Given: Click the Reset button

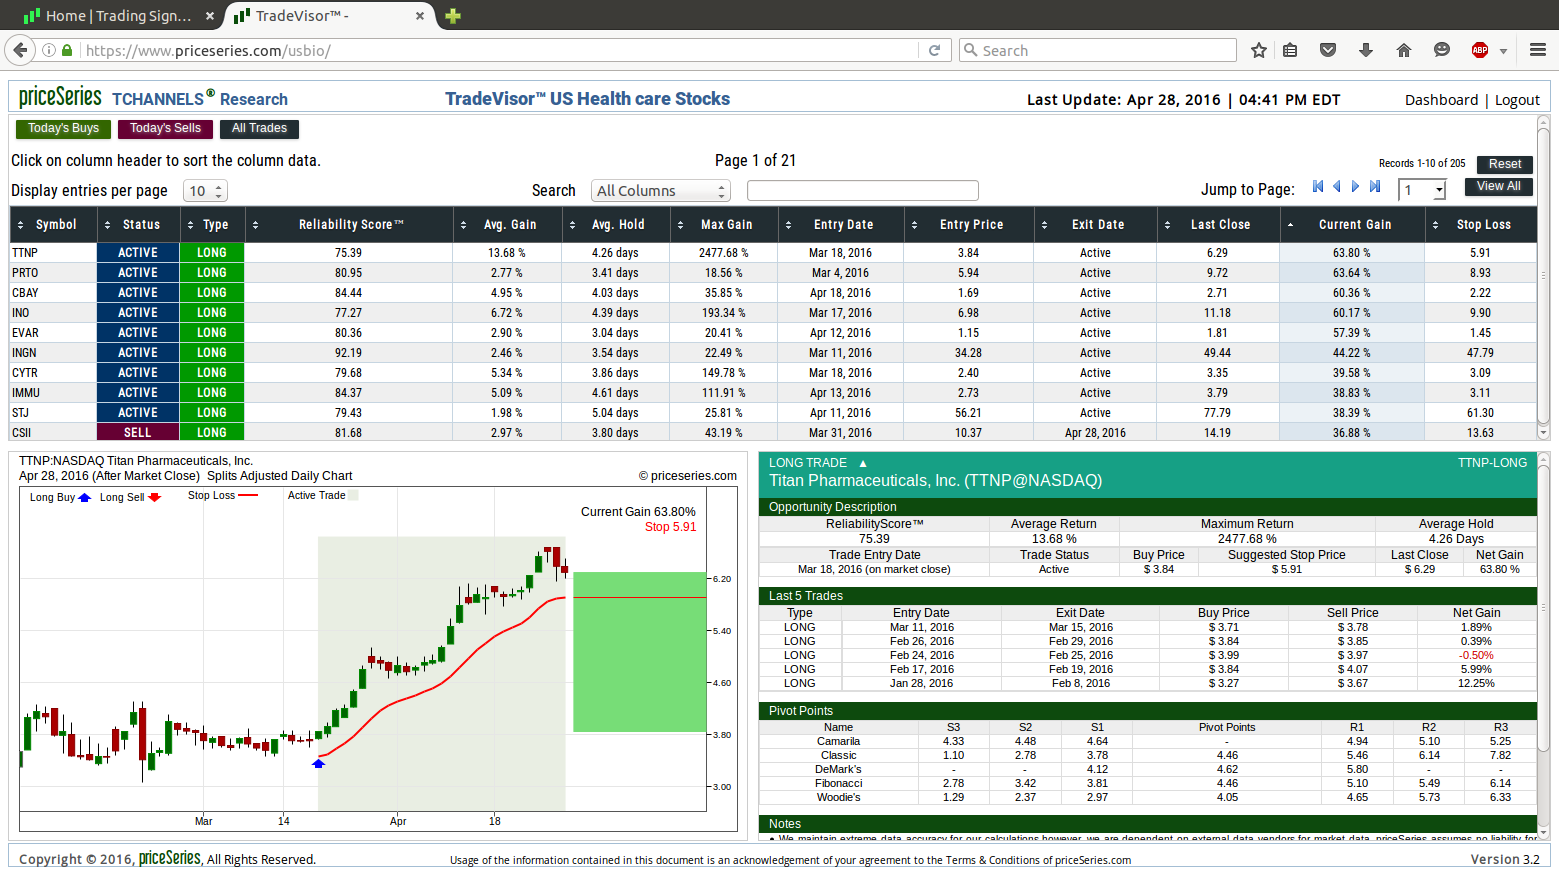Looking at the screenshot, I should coord(1504,164).
